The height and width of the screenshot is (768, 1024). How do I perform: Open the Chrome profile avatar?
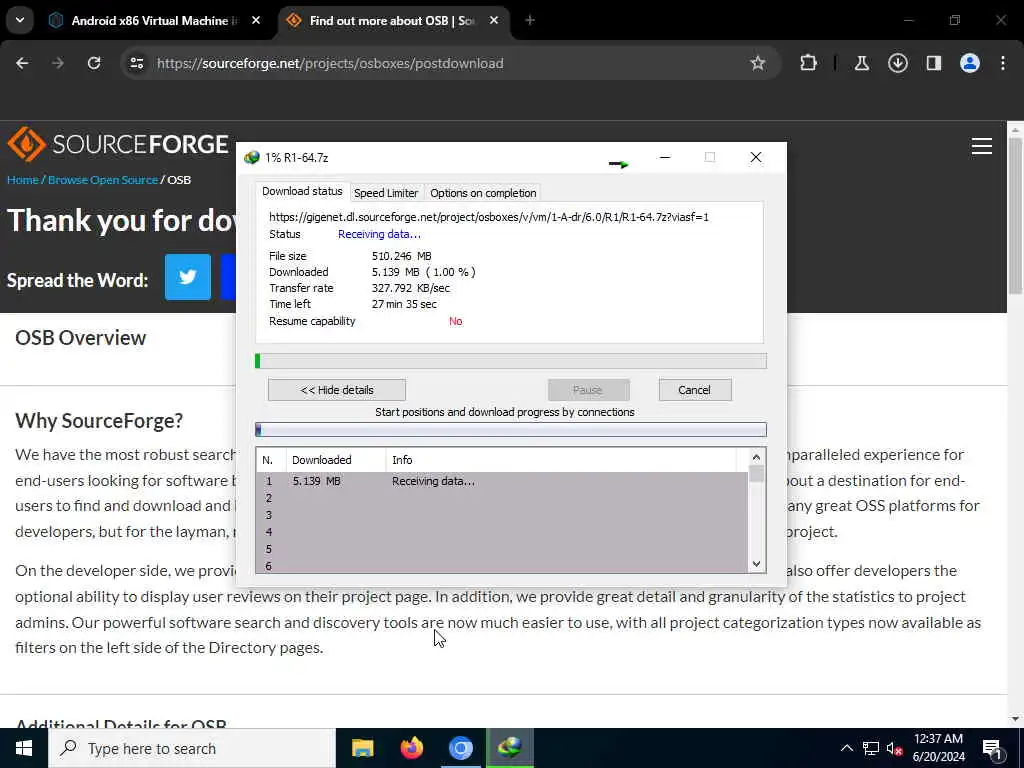970,63
